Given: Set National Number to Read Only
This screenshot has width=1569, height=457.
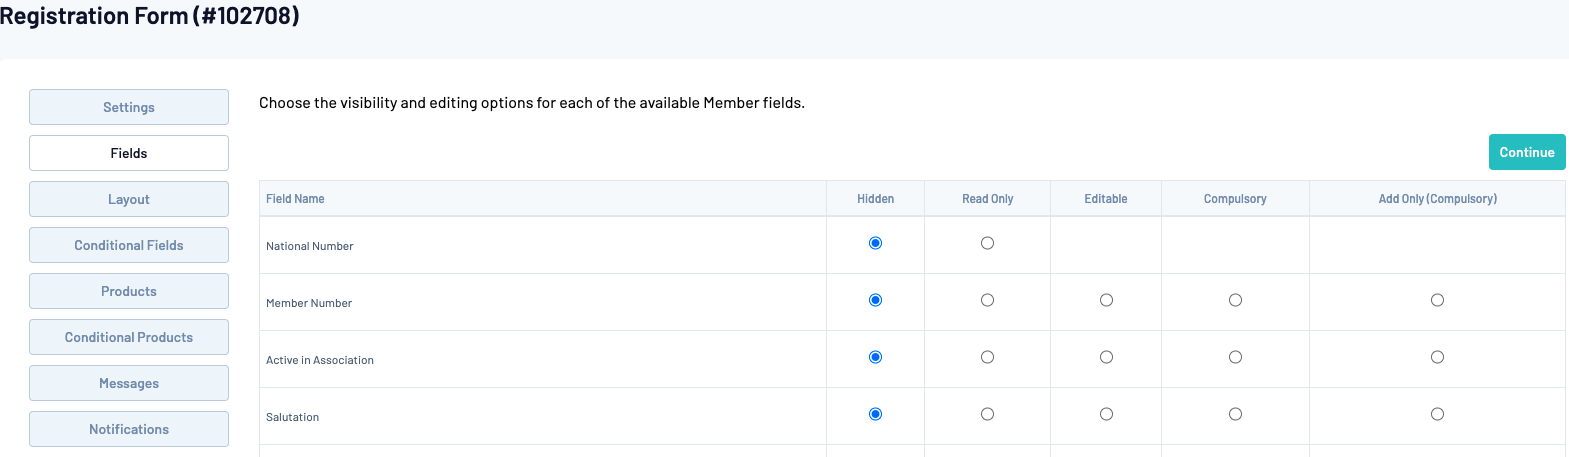Looking at the screenshot, I should pyautogui.click(x=987, y=243).
